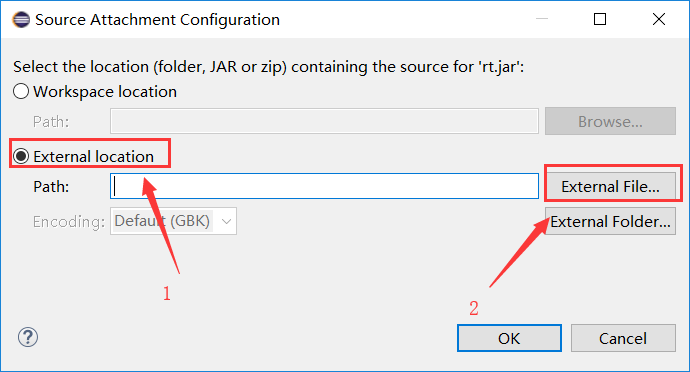
Task: Click the Path: label under External location
Action: [51, 187]
